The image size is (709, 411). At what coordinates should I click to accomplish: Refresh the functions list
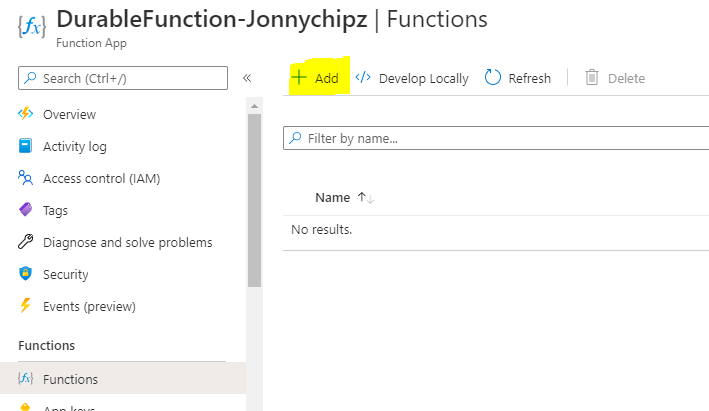[x=517, y=78]
